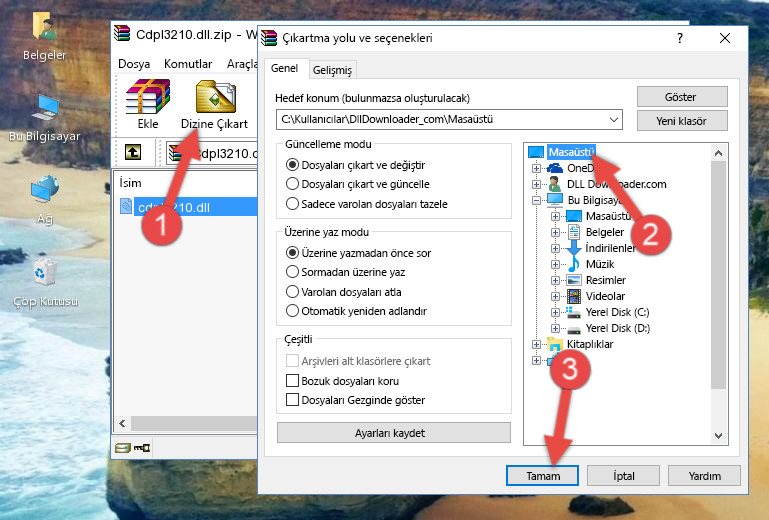This screenshot has width=769, height=520.
Task: Click the Videolar film icon in tree
Action: tap(574, 296)
